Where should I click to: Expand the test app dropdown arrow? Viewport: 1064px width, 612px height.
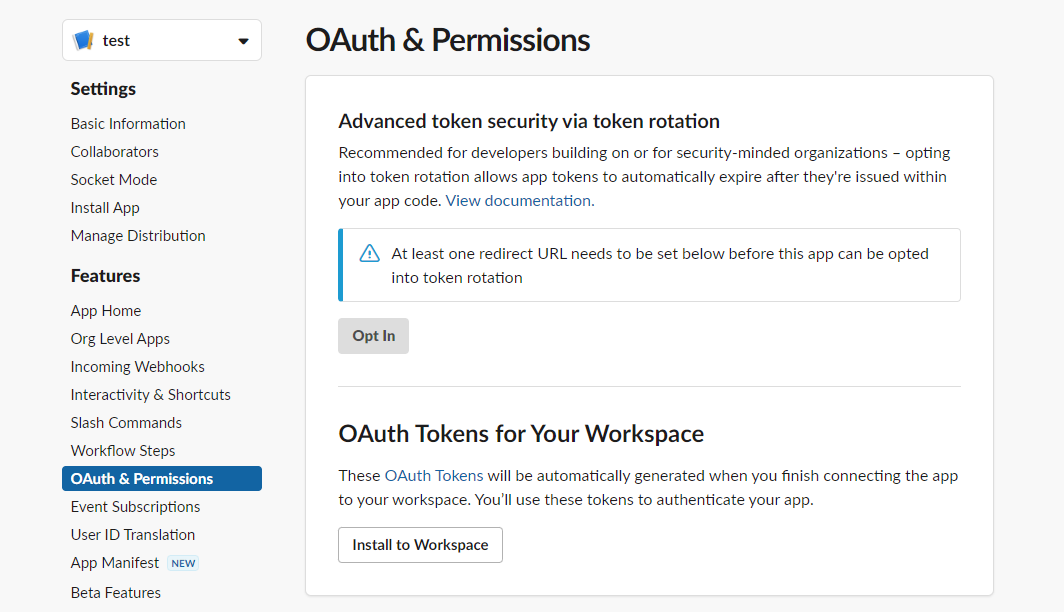pyautogui.click(x=243, y=41)
